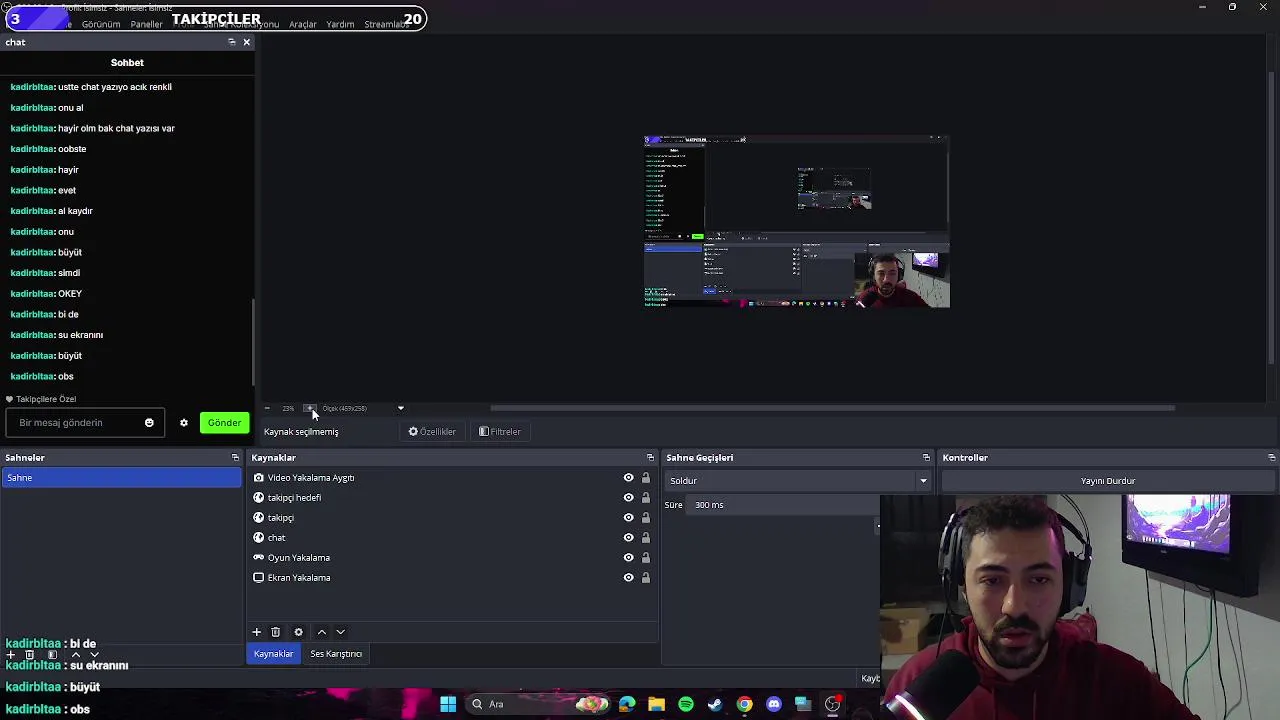Lock the chat source in Kaynaklar
This screenshot has width=1280, height=720.
pos(645,538)
